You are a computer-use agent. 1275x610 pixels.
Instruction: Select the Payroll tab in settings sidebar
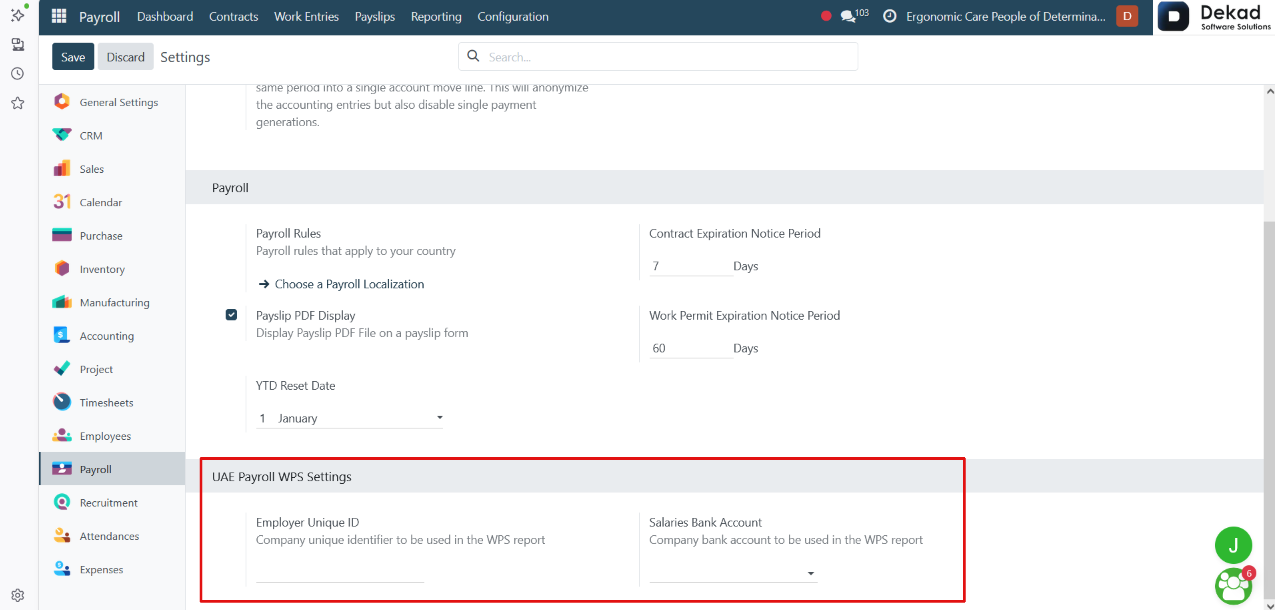(112, 469)
